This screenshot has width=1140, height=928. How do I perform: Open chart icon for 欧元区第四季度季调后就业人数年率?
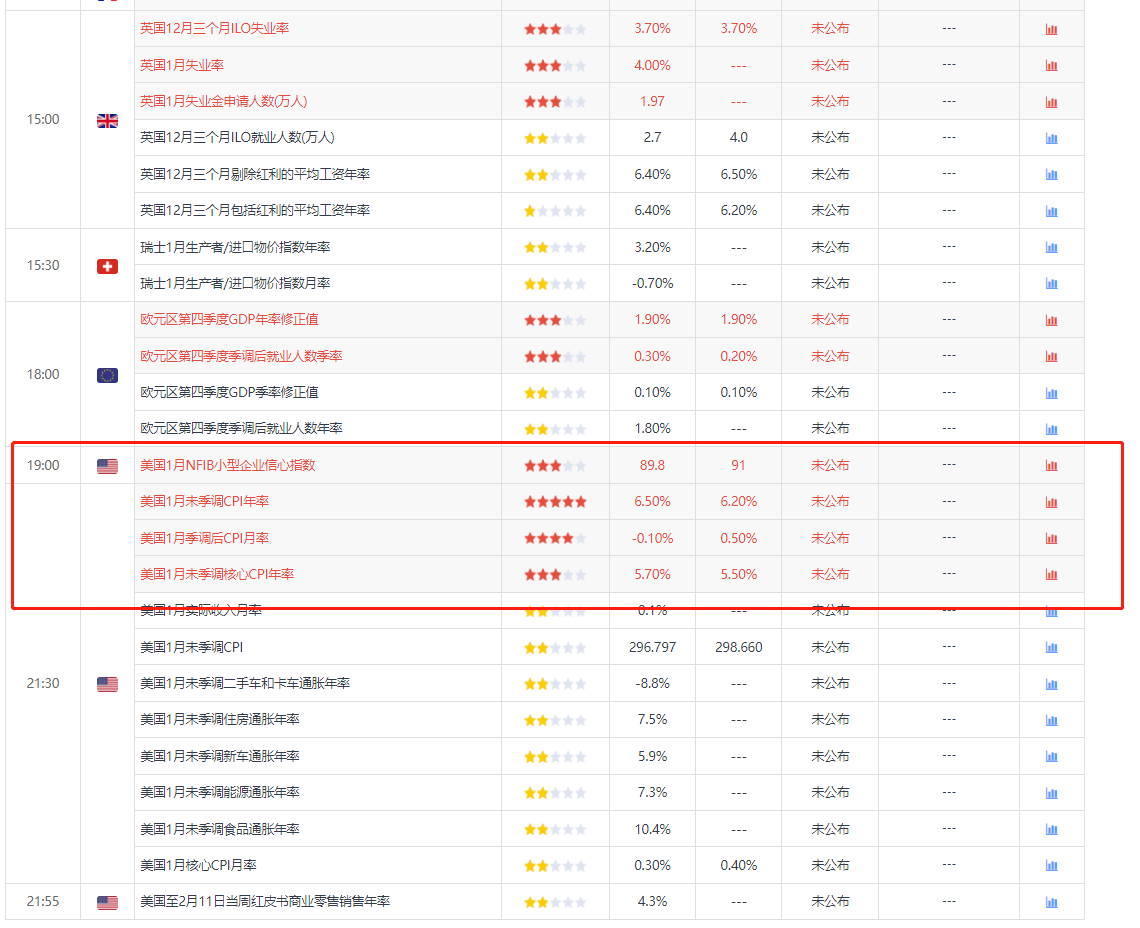tap(1051, 429)
